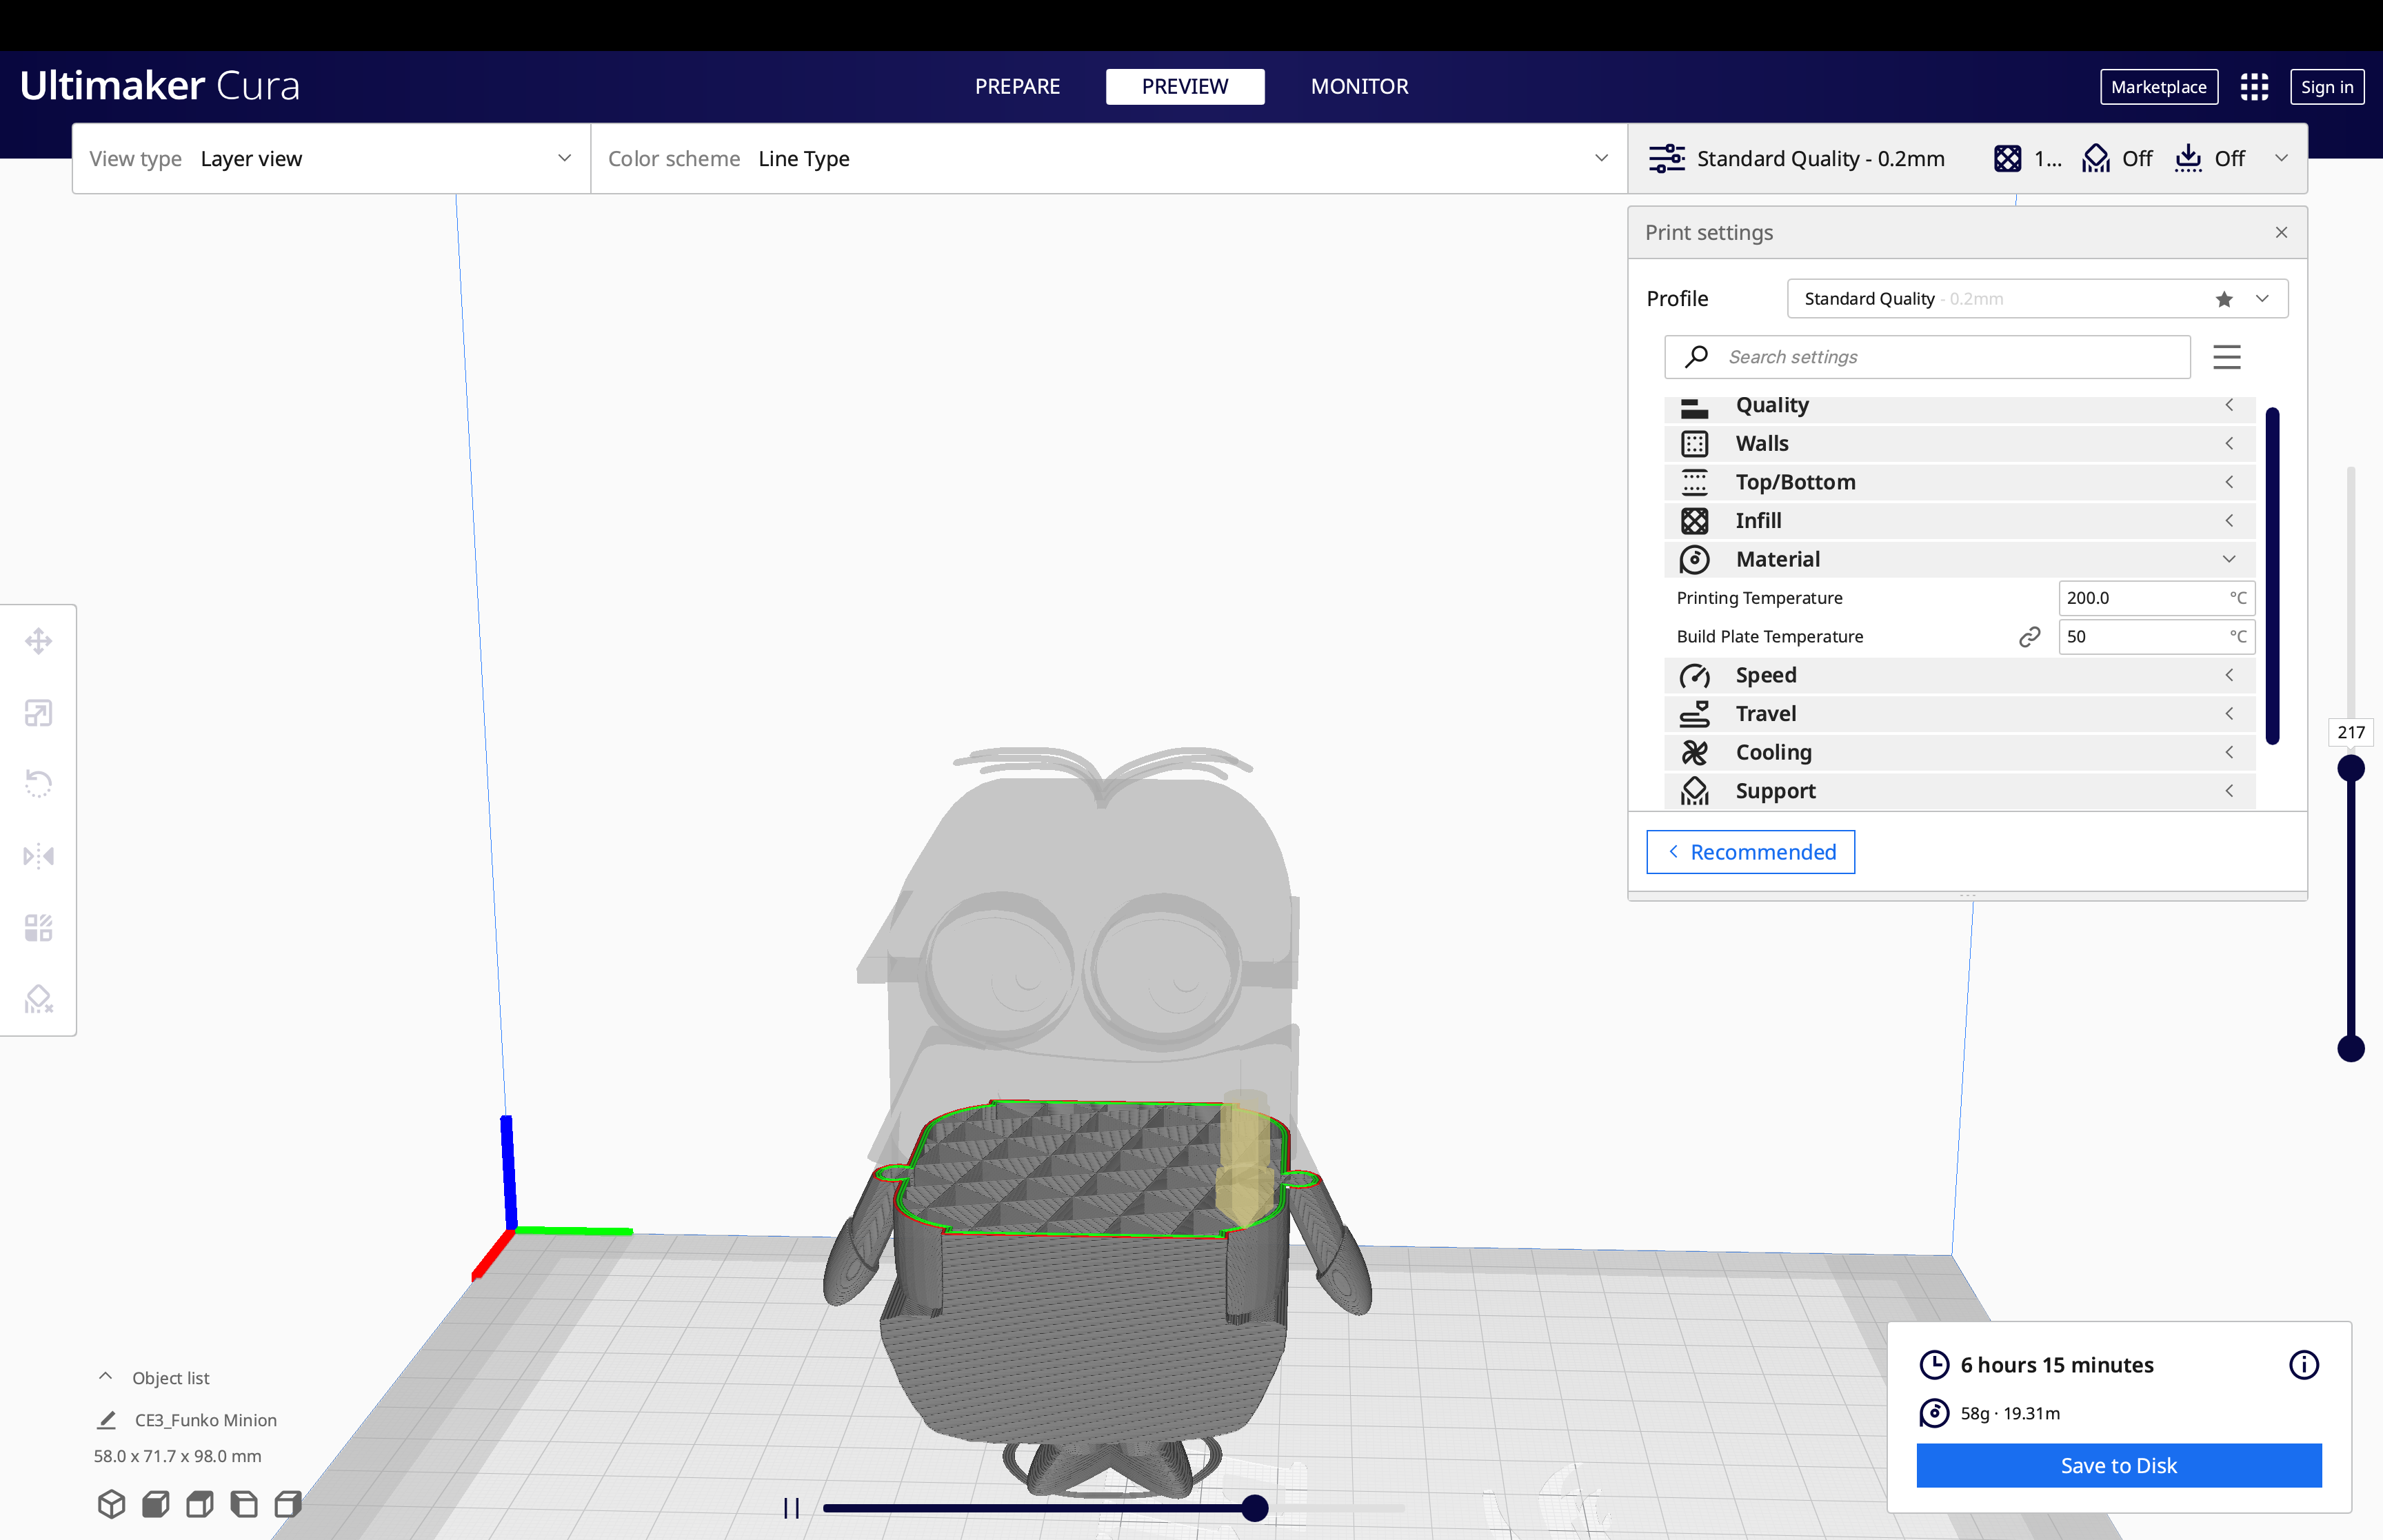This screenshot has width=2383, height=1540.
Task: Switch to 3D view cube icon
Action: (x=111, y=1503)
